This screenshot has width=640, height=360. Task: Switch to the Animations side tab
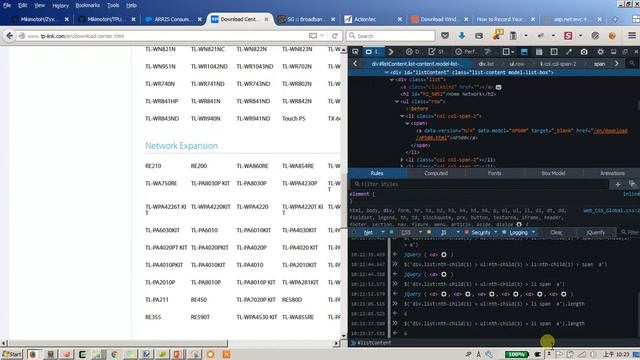point(612,173)
